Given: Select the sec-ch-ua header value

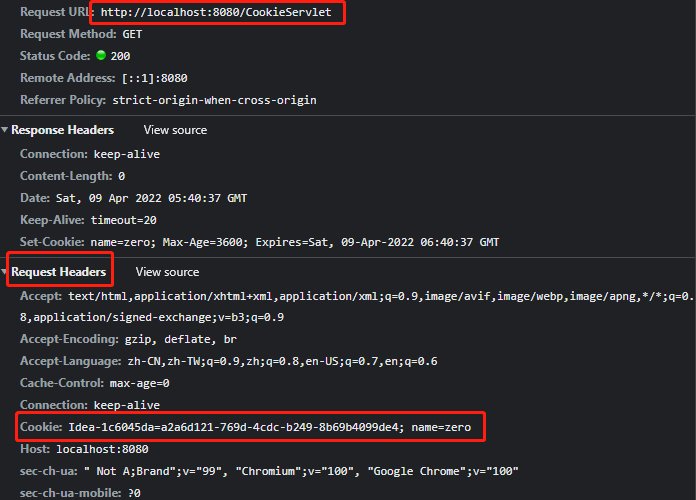Looking at the screenshot, I should pos(299,472).
